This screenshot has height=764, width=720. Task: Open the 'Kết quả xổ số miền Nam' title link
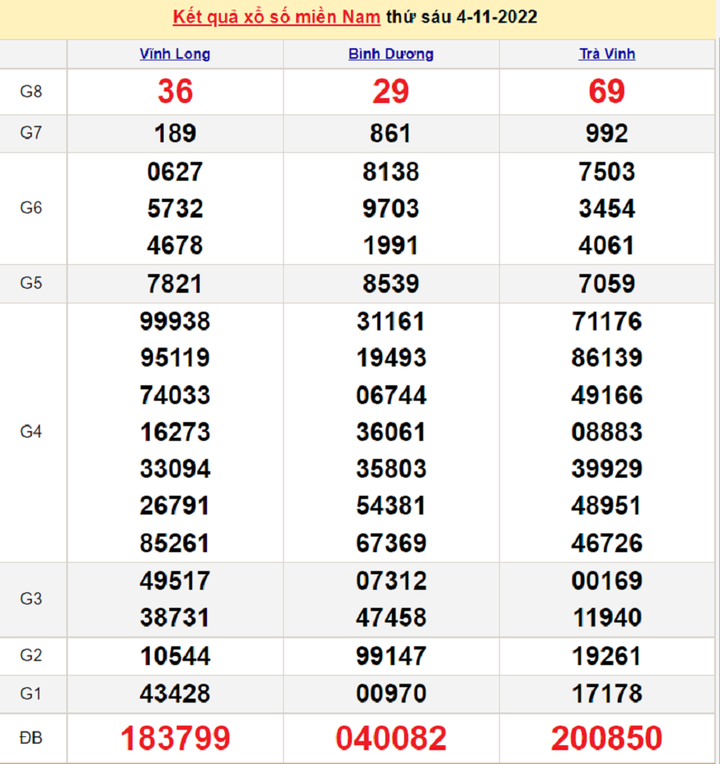click(x=278, y=17)
